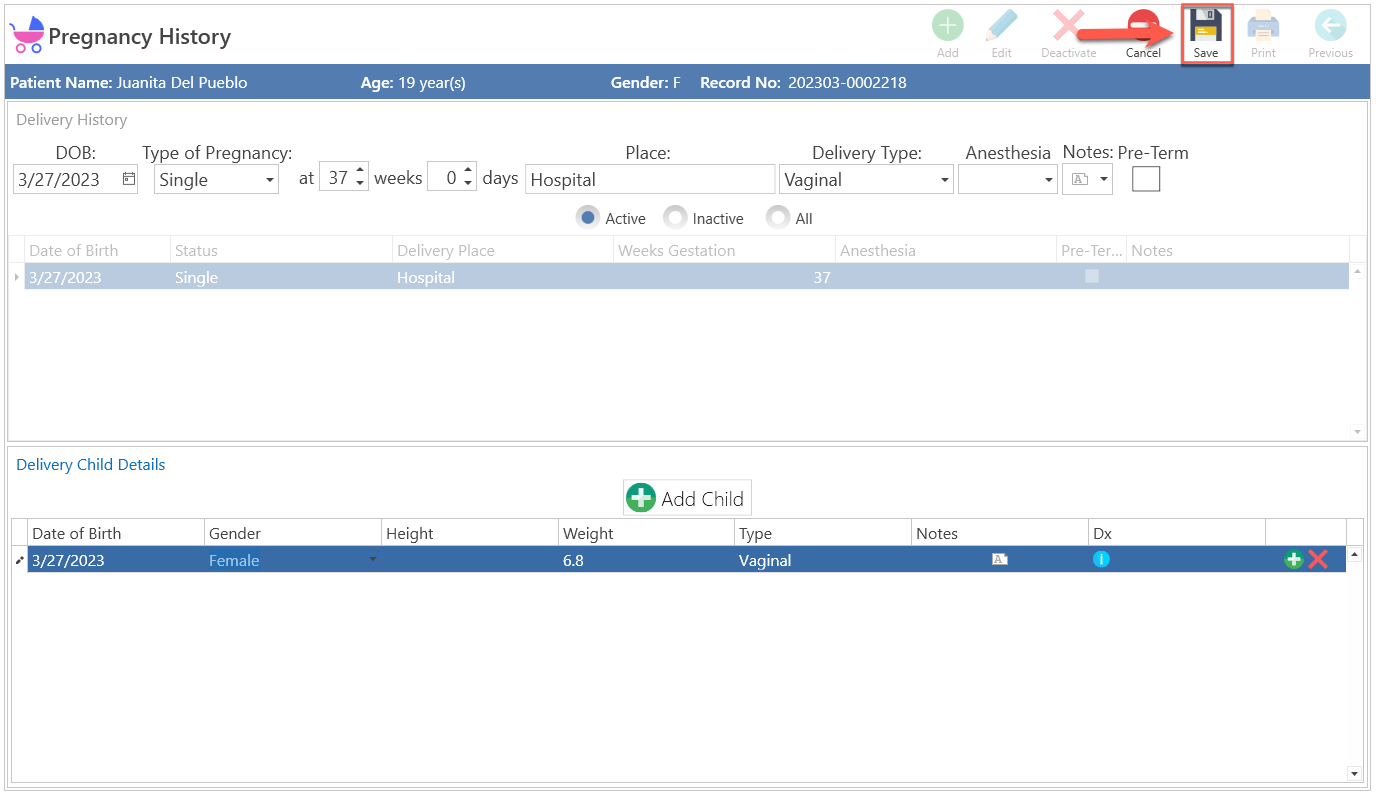This screenshot has width=1376, height=795.
Task: Click Anesthesia column header in history grid
Action: click(946, 250)
